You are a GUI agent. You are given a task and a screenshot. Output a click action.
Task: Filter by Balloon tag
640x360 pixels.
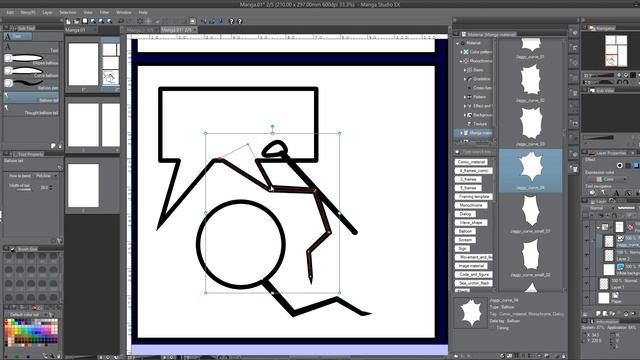(x=465, y=231)
